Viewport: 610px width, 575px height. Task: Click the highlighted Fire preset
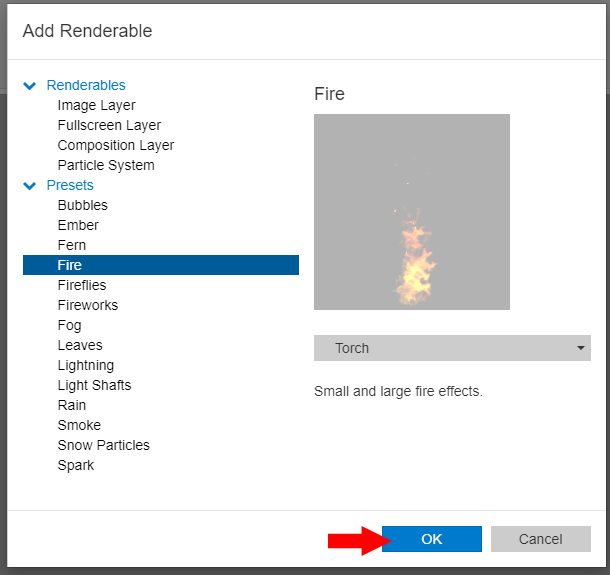click(70, 265)
